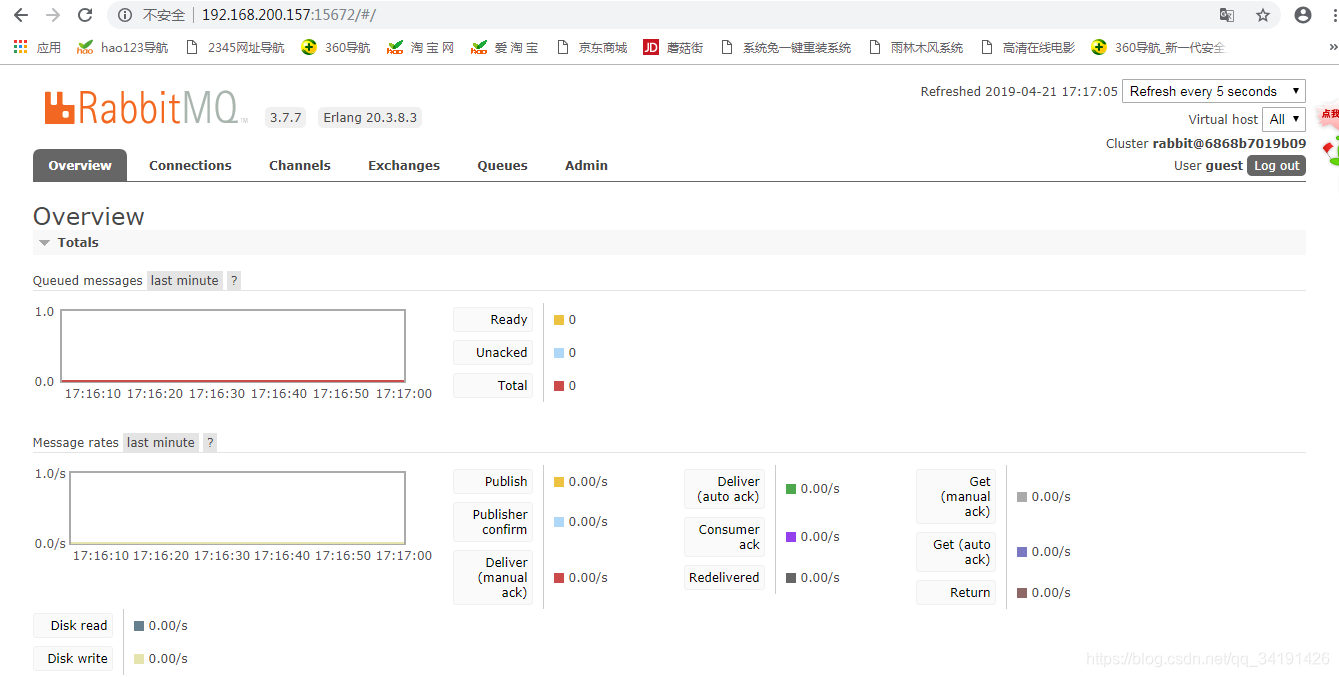Click the site info 'not secure' icon
1339x677 pixels.
click(x=125, y=15)
